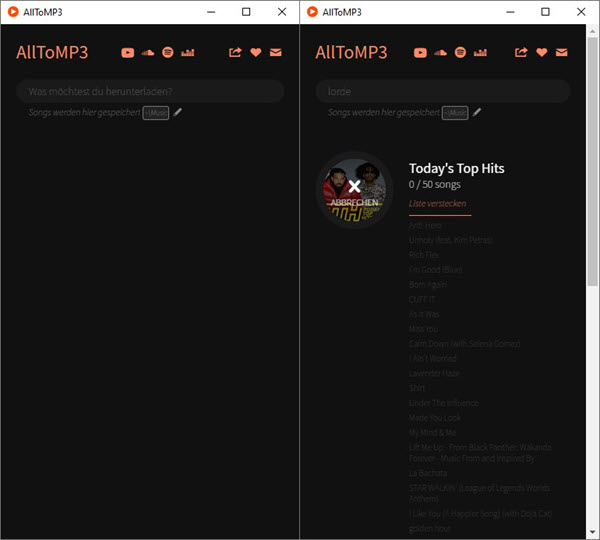
Task: Click the song 'STAR WALKIN' (League of Legends Worlds Anthem)'
Action: pos(479,493)
